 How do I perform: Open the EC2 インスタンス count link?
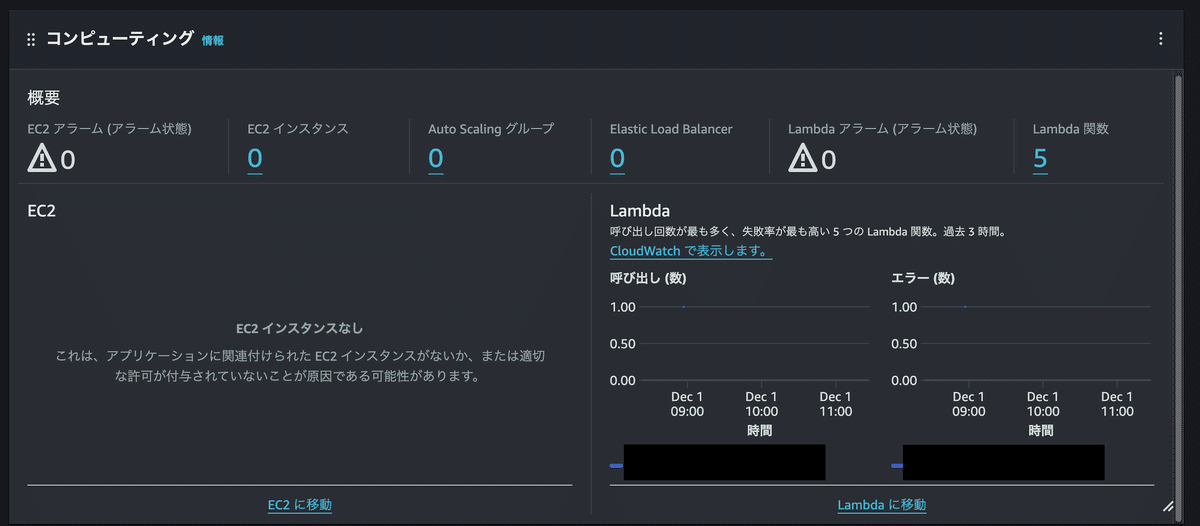255,158
